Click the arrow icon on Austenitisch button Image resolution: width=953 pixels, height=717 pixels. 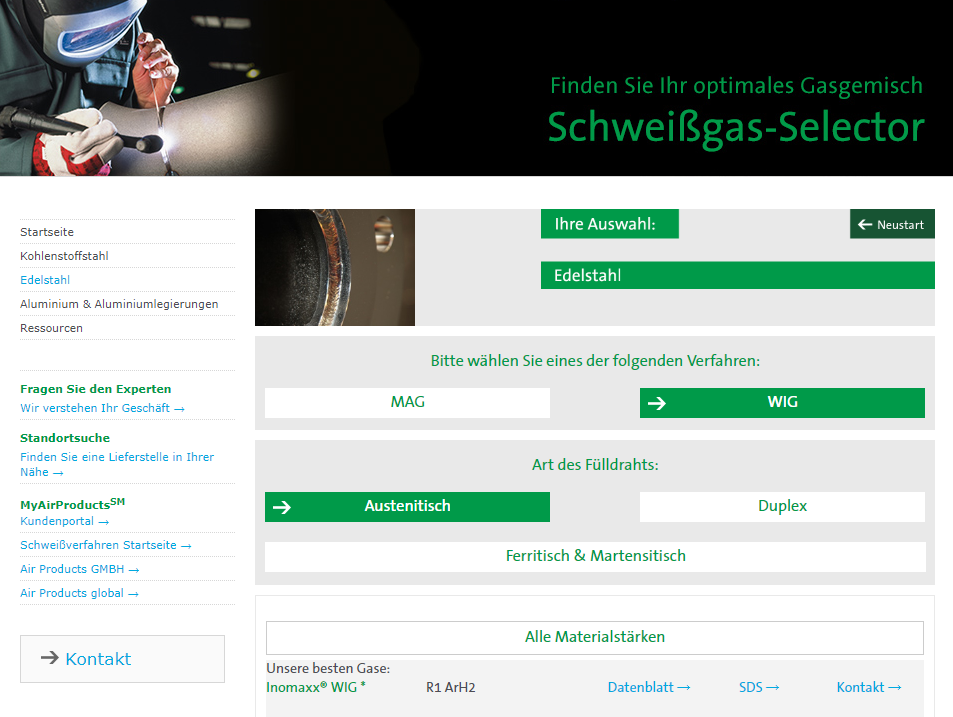pyautogui.click(x=281, y=507)
